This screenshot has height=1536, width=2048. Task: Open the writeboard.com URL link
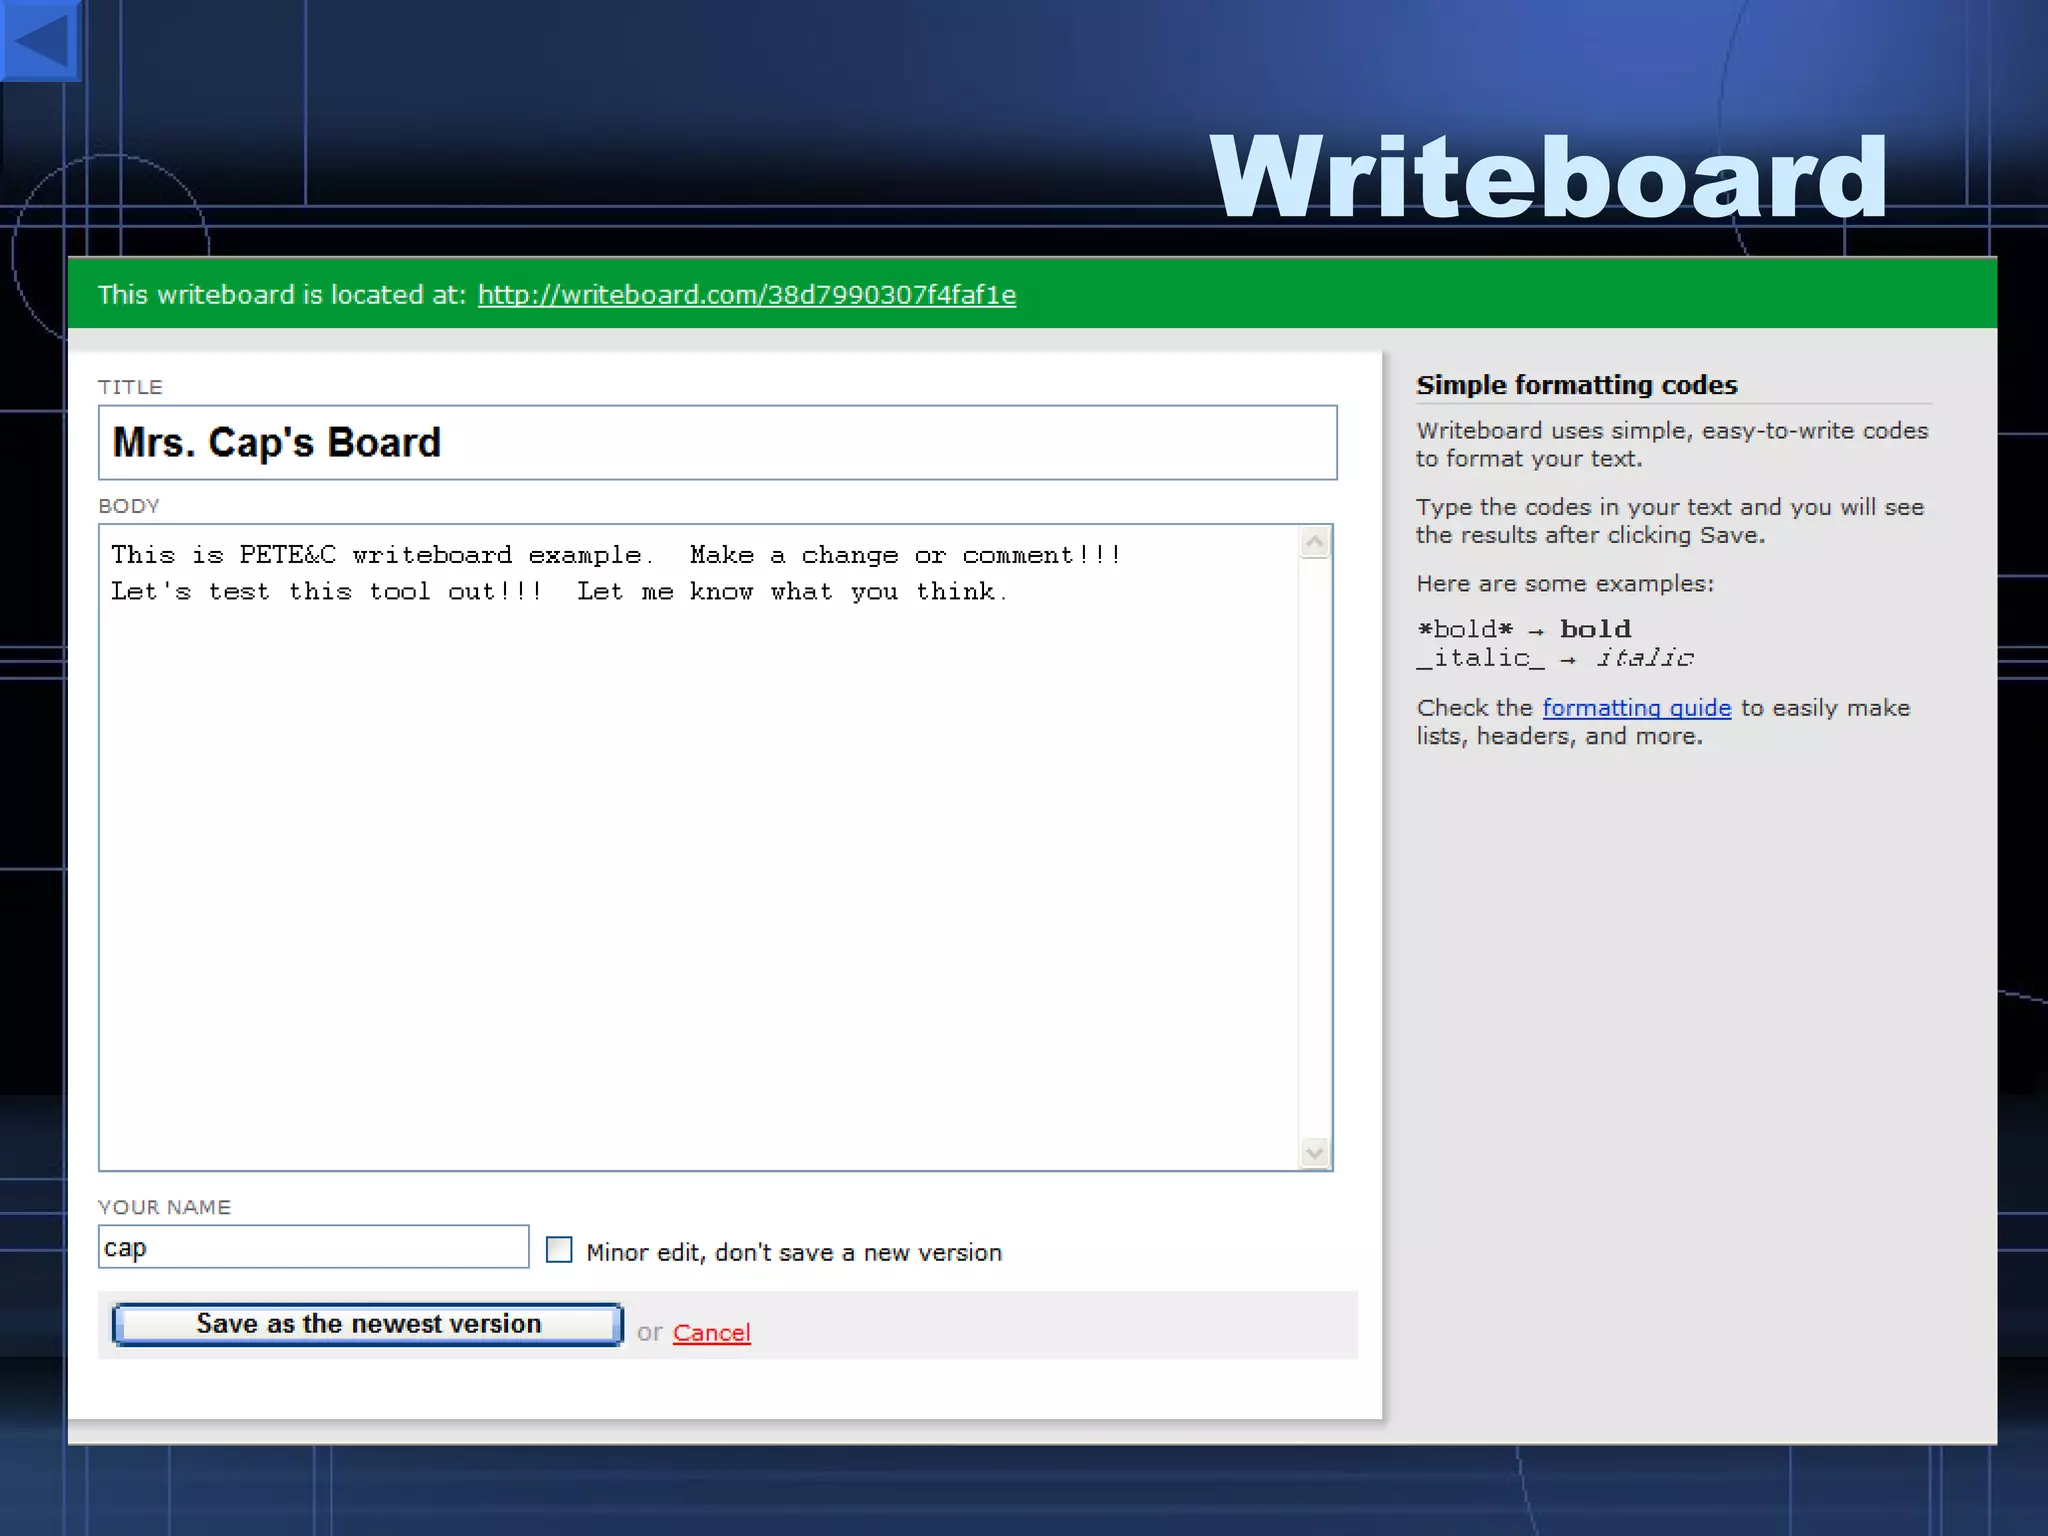coord(746,295)
